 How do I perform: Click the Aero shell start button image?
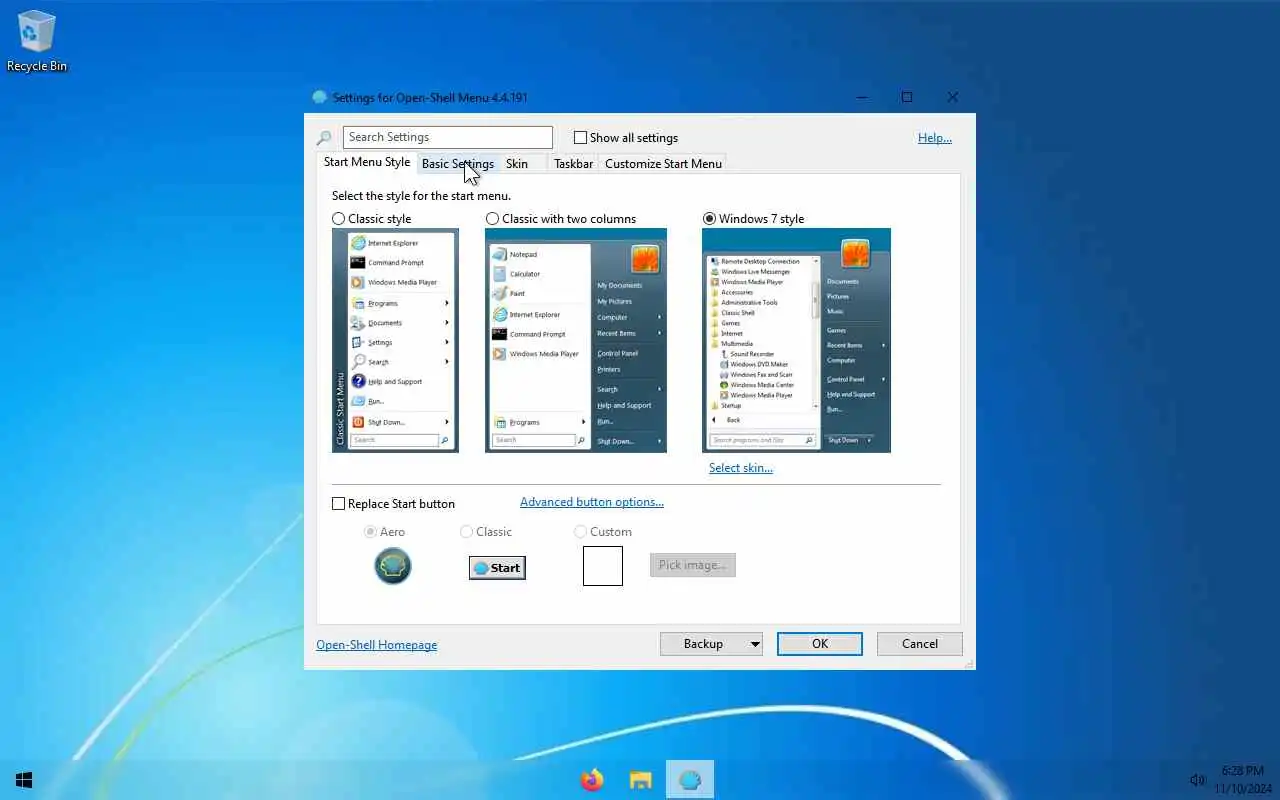tap(393, 566)
